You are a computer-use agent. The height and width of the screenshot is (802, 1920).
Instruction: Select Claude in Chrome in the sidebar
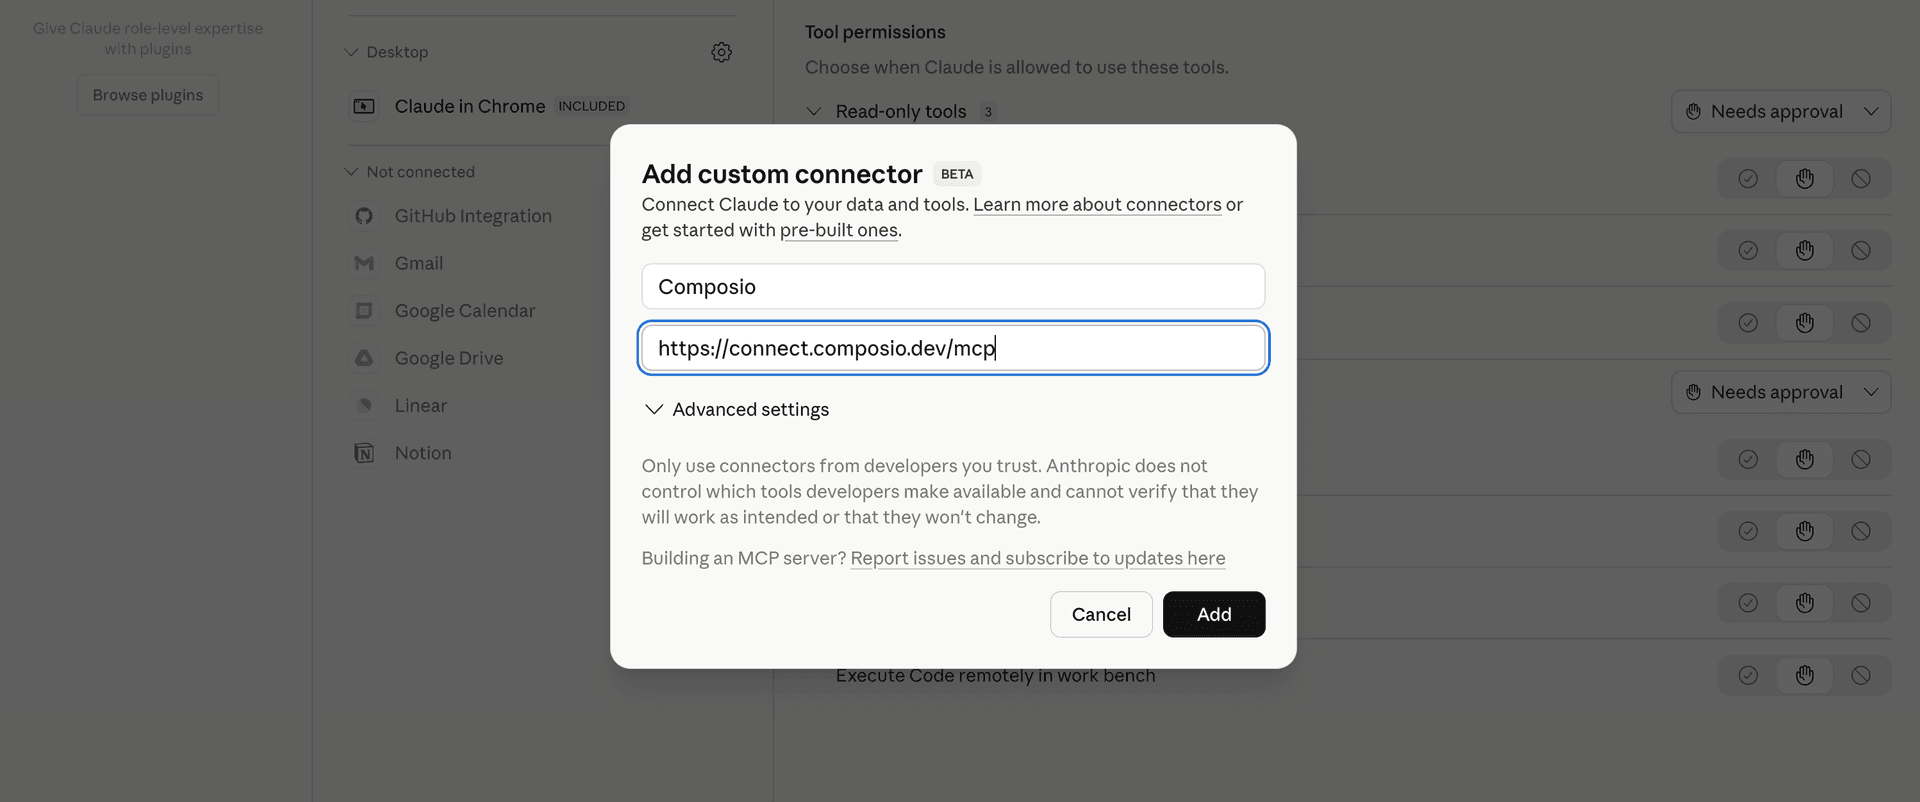pos(470,106)
